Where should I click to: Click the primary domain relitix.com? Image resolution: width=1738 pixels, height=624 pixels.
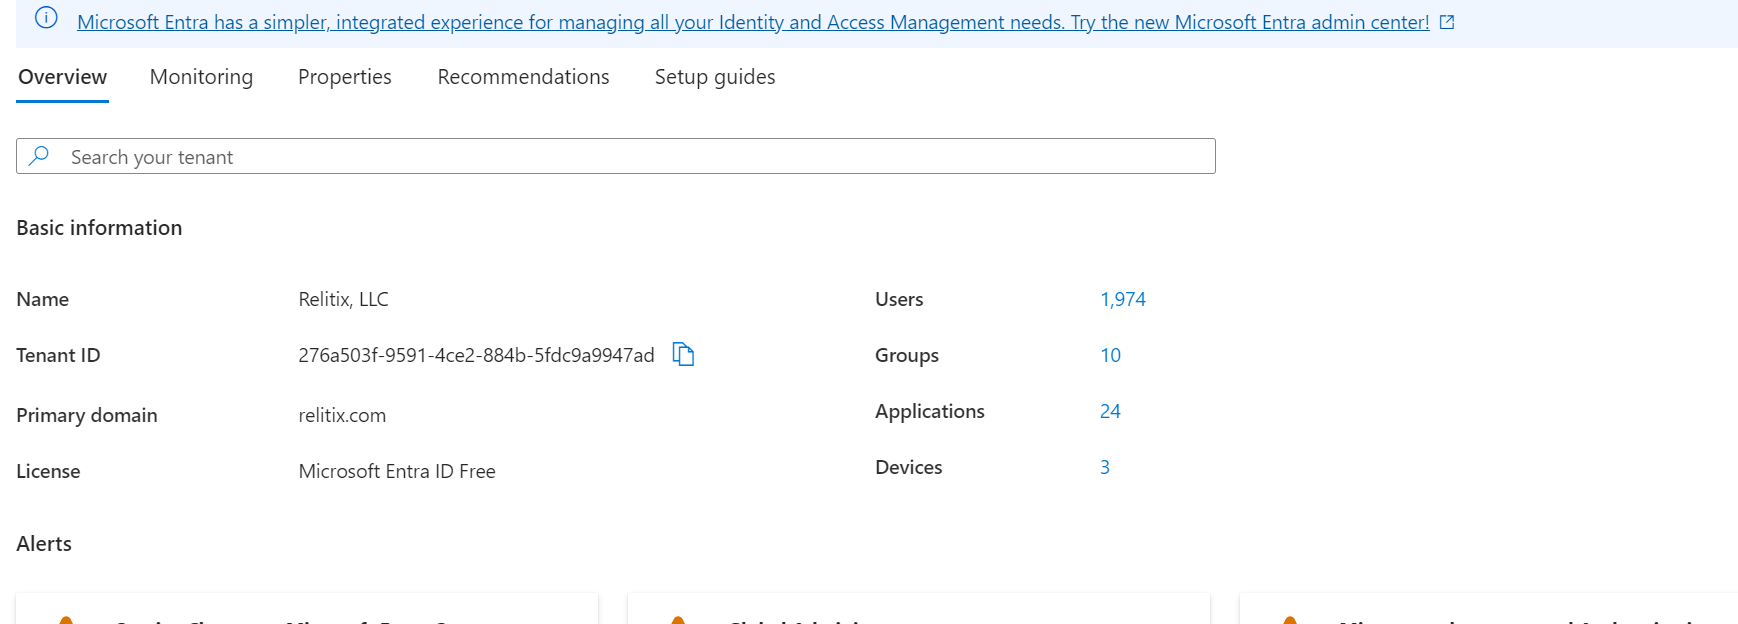tap(342, 415)
